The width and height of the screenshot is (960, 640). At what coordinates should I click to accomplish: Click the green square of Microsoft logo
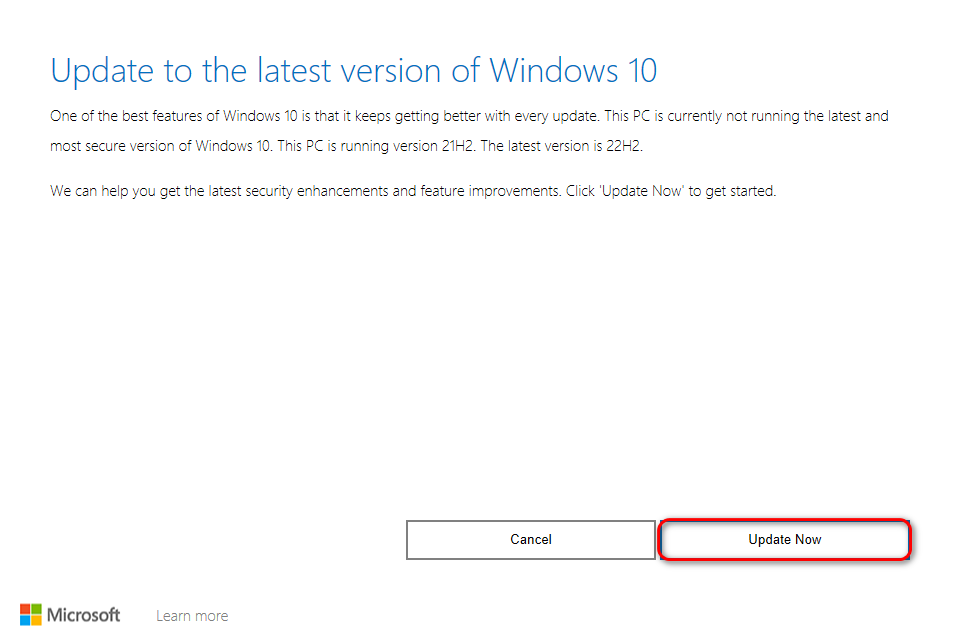[36, 608]
